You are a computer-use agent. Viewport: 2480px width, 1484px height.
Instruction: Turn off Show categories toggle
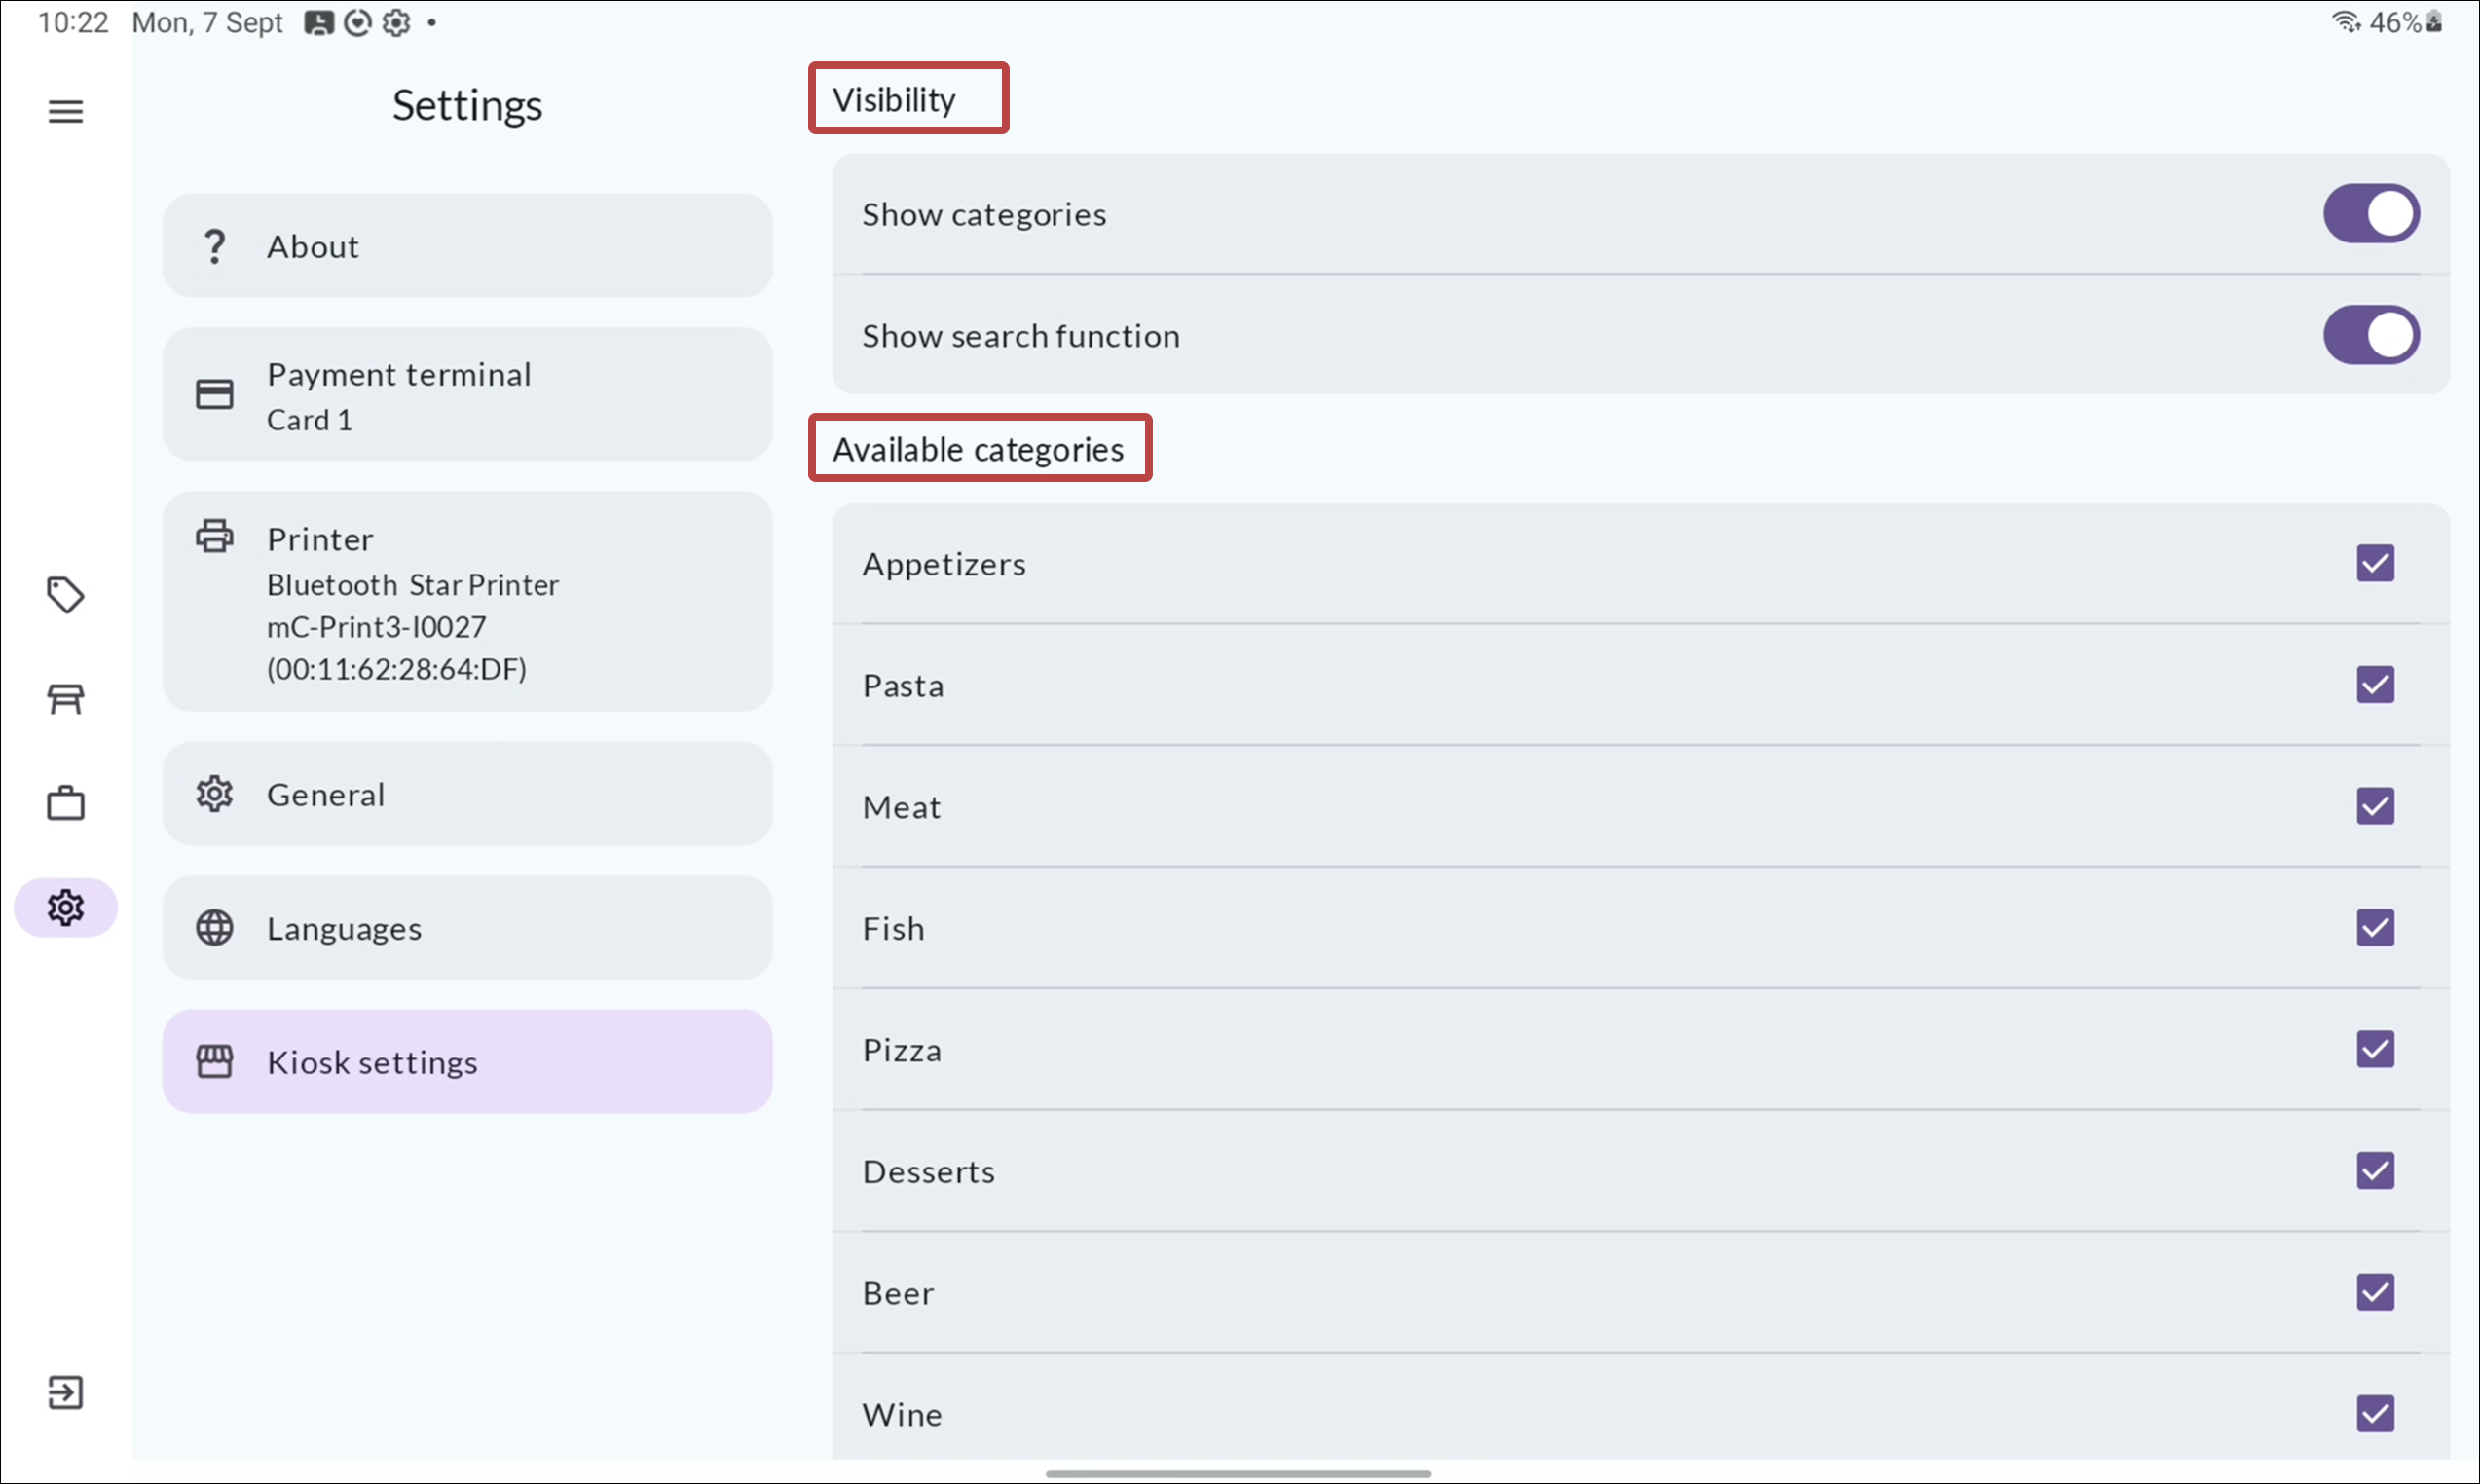(x=2371, y=213)
